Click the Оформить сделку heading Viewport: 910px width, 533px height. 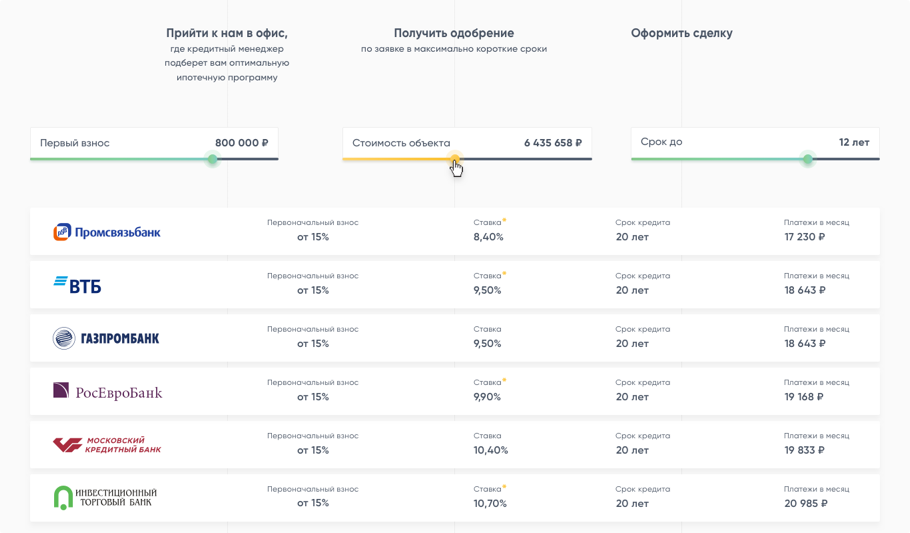click(x=681, y=33)
